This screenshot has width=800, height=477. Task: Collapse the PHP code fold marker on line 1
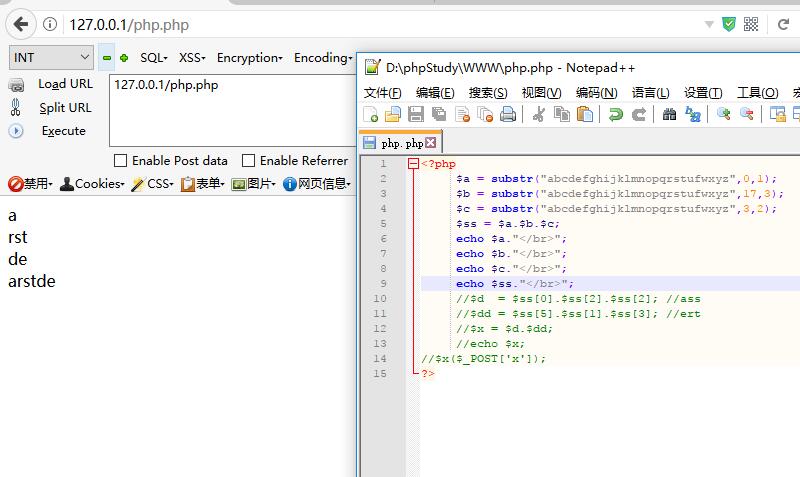click(x=413, y=164)
